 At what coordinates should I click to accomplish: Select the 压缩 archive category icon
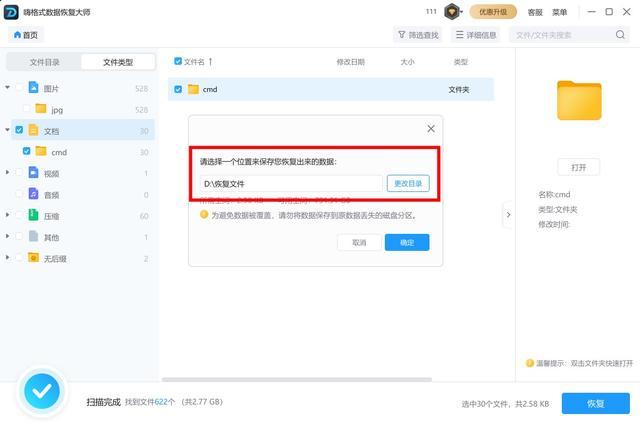click(33, 215)
